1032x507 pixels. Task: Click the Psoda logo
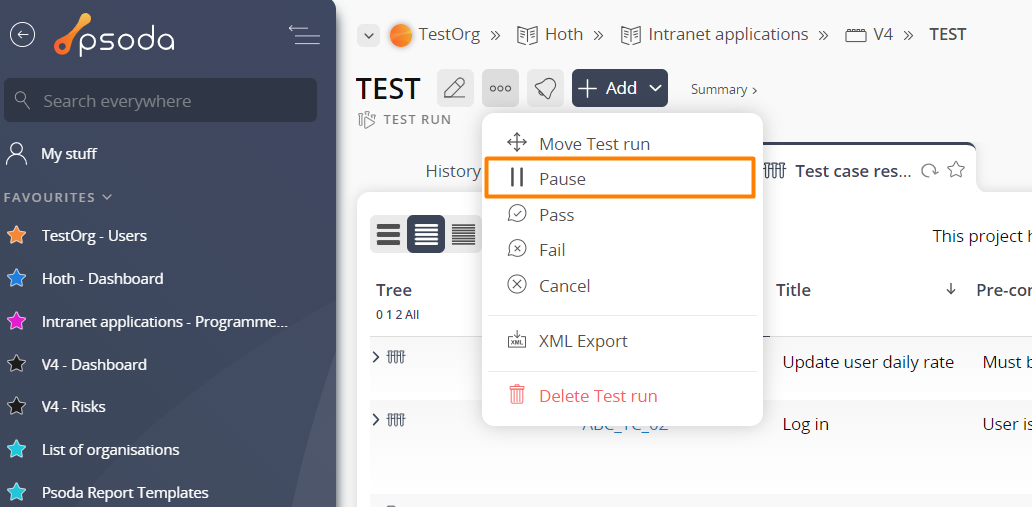(x=114, y=35)
